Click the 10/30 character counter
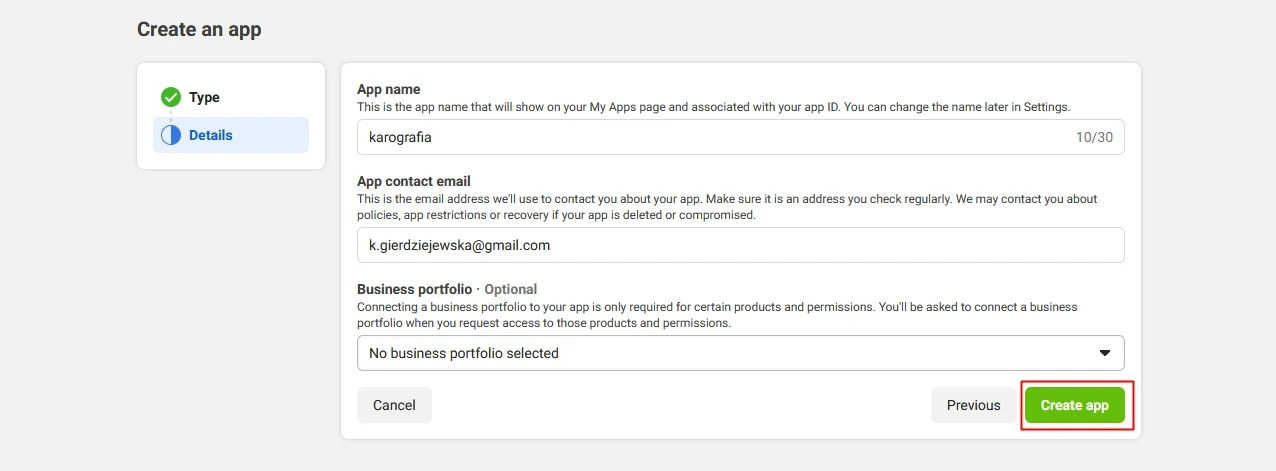This screenshot has height=471, width=1276. coord(1094,137)
